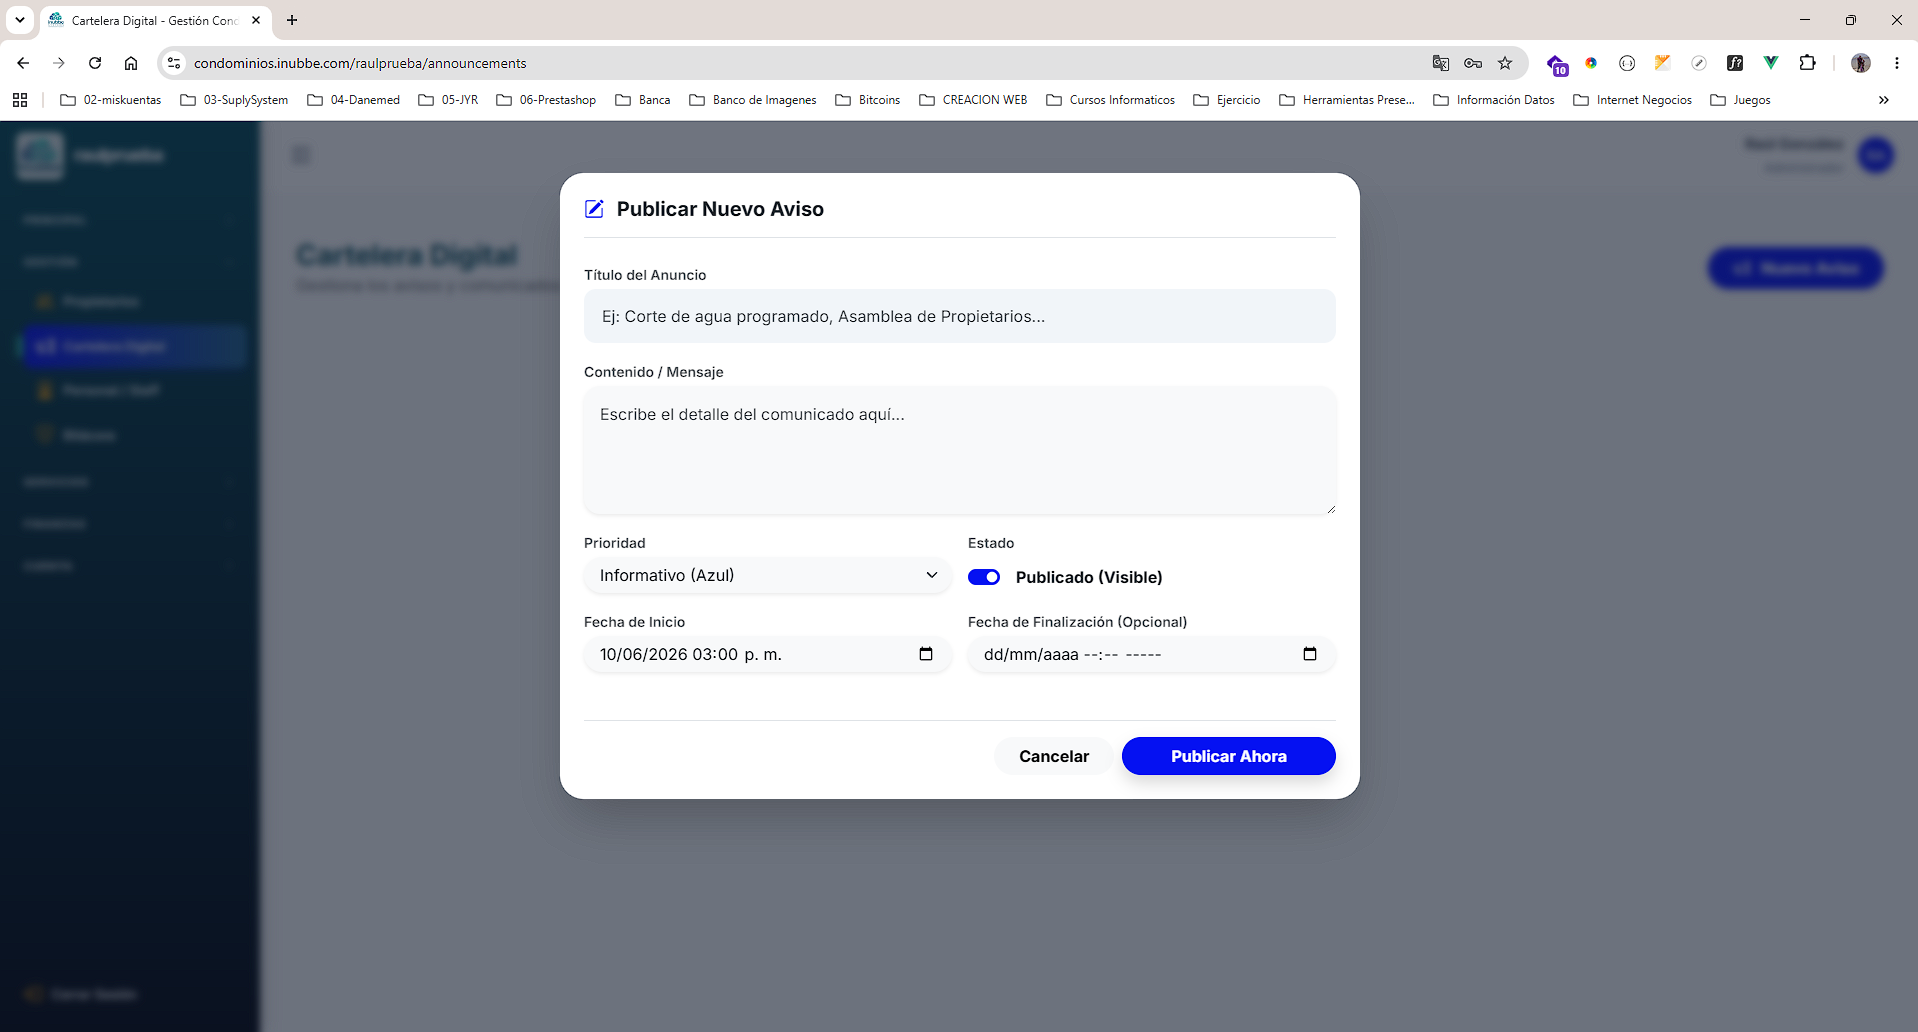Open the Fecha de Finalización calendar picker icon
1918x1032 pixels.
[x=1310, y=654]
